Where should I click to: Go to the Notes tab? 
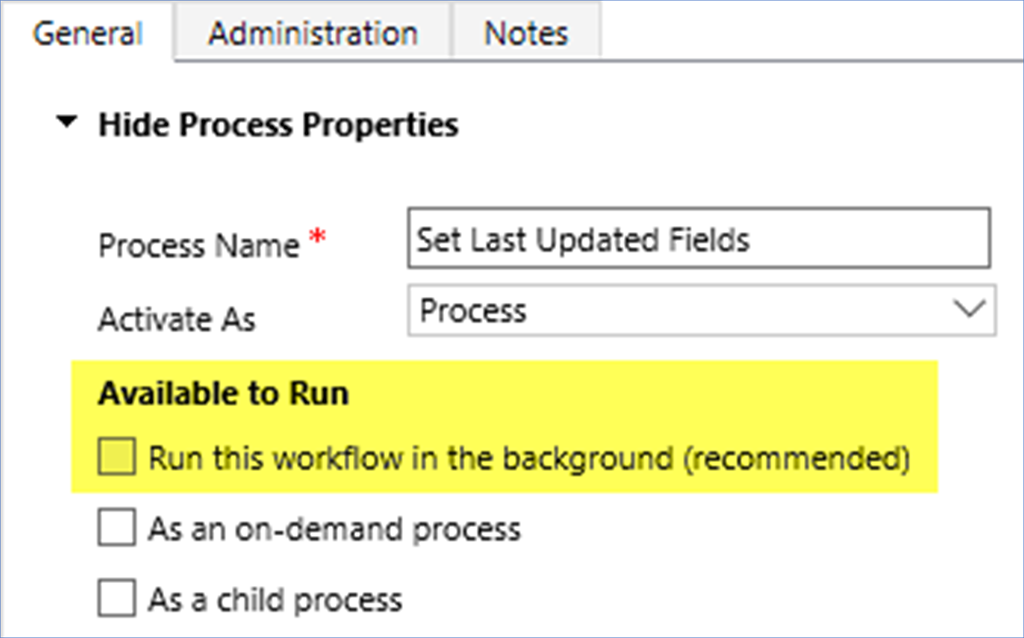526,33
